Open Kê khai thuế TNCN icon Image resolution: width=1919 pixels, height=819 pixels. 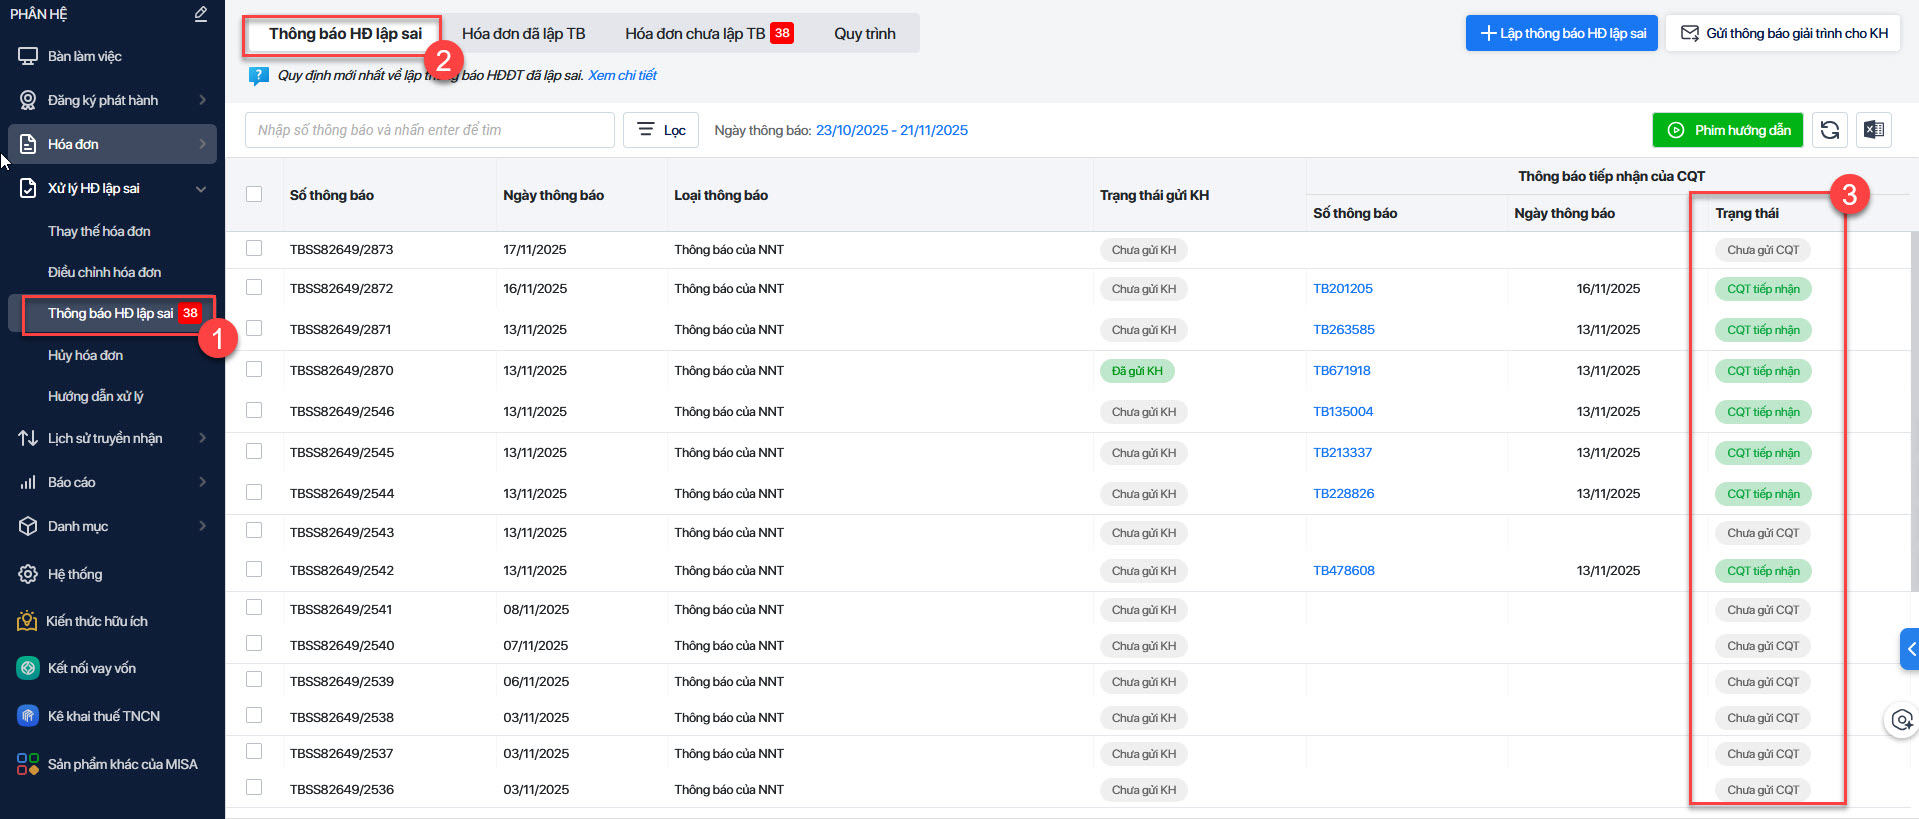pos(28,716)
